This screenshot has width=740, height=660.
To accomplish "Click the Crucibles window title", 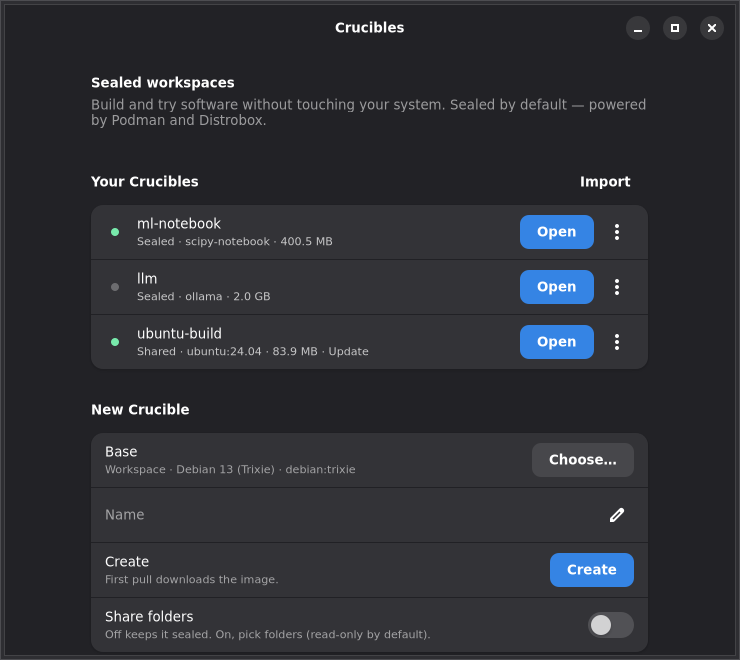I will 370,28.
